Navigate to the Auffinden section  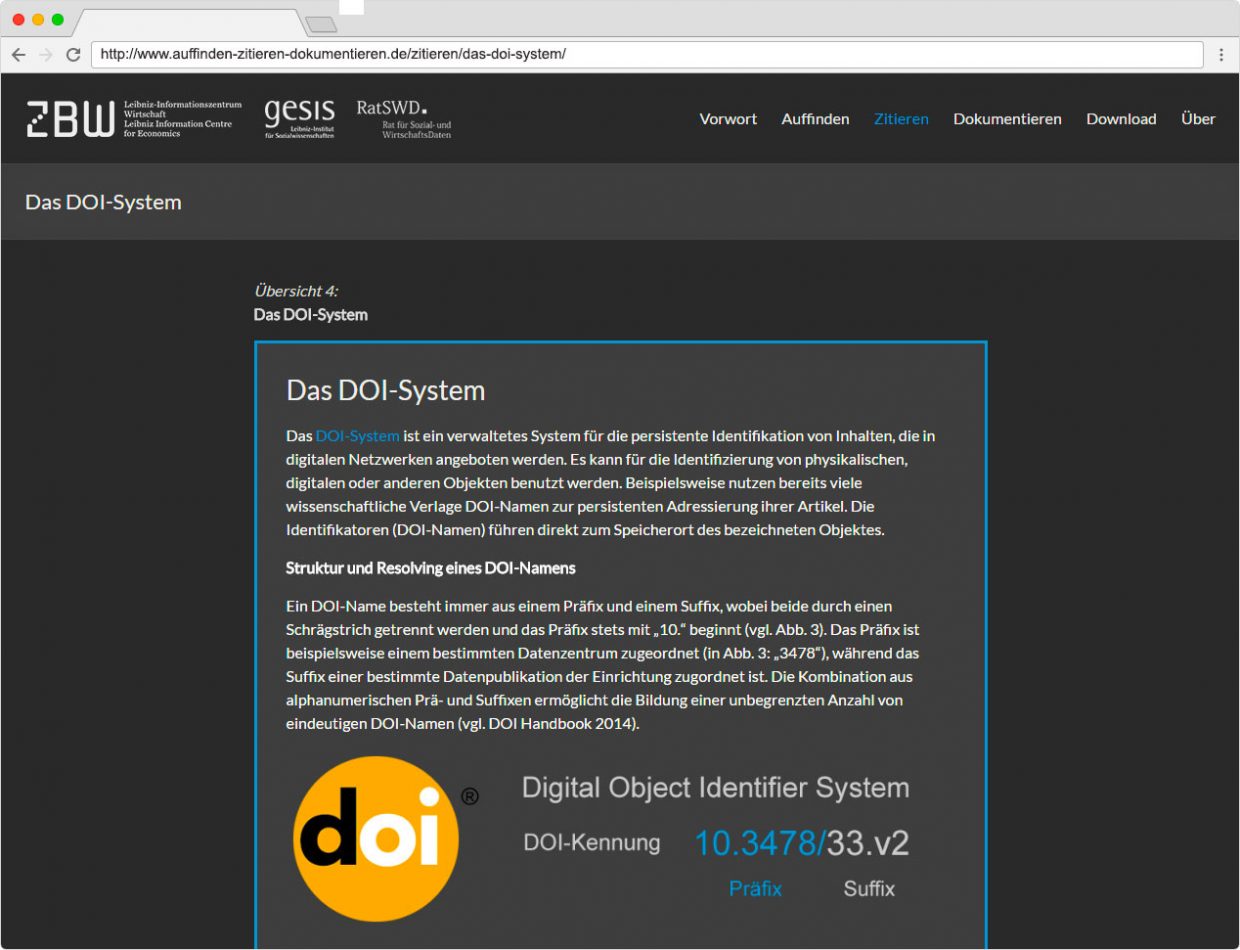pos(815,118)
